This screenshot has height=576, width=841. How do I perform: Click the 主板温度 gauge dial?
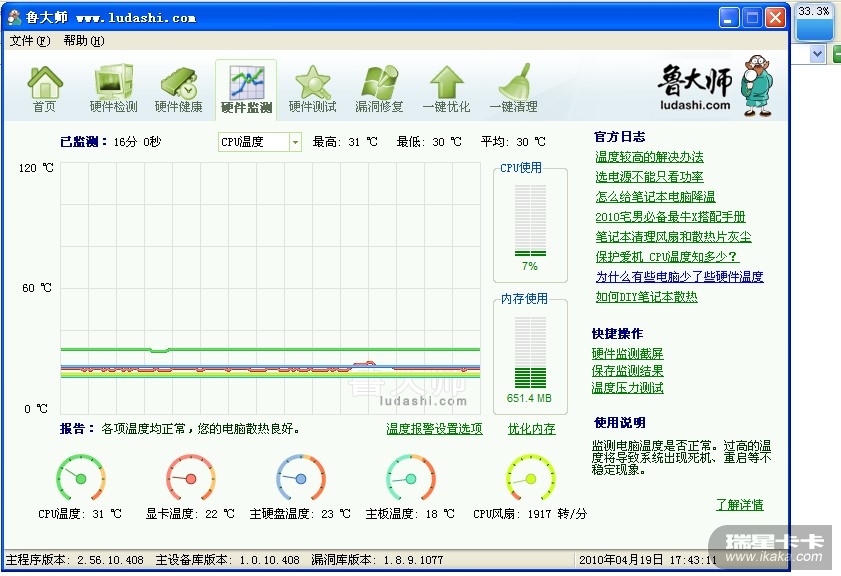(x=411, y=478)
